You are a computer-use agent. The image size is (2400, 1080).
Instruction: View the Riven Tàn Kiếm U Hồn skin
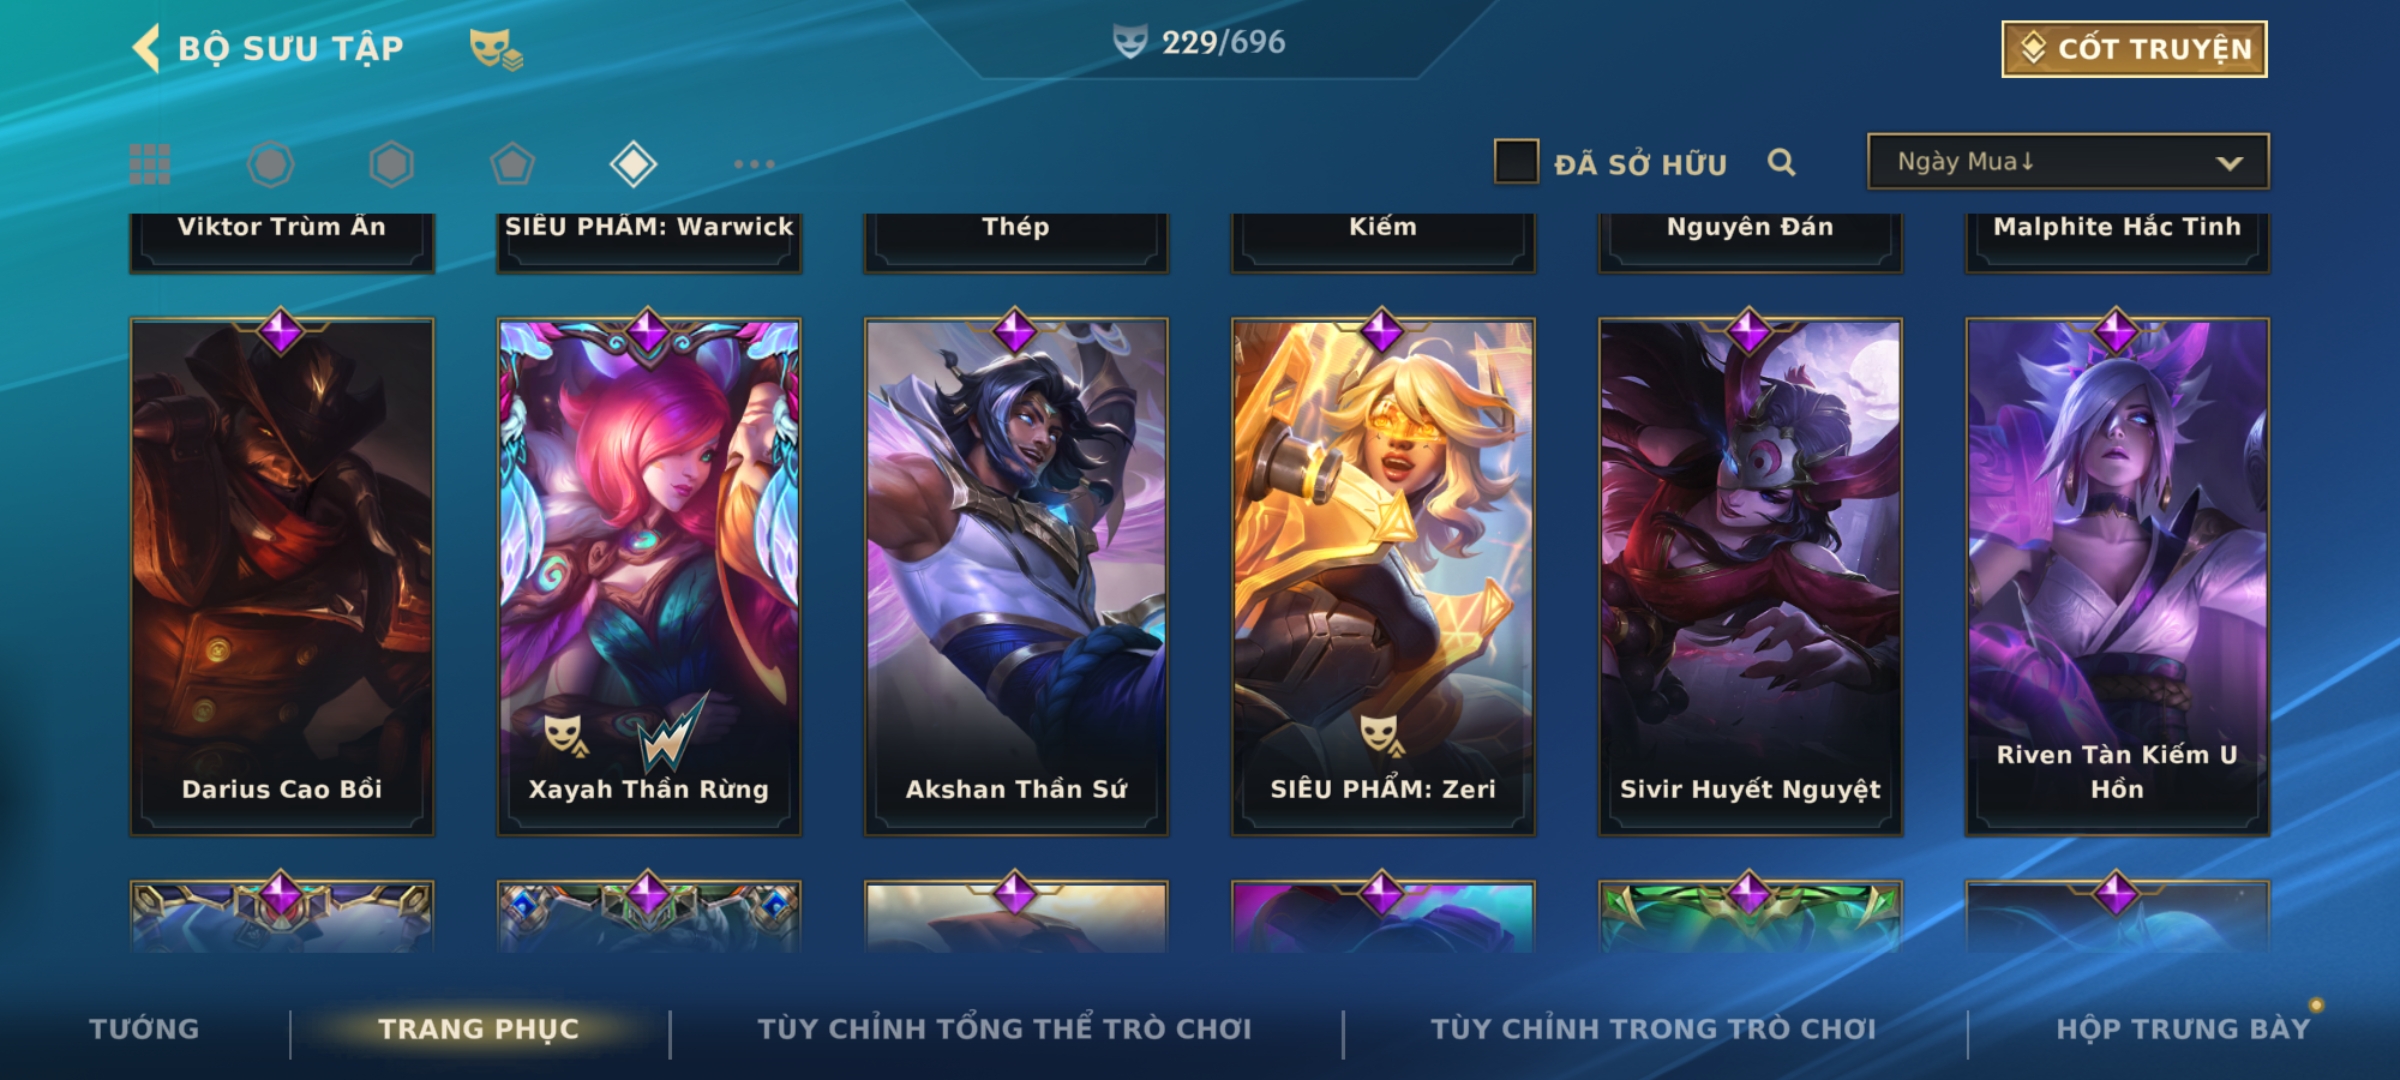(2117, 576)
